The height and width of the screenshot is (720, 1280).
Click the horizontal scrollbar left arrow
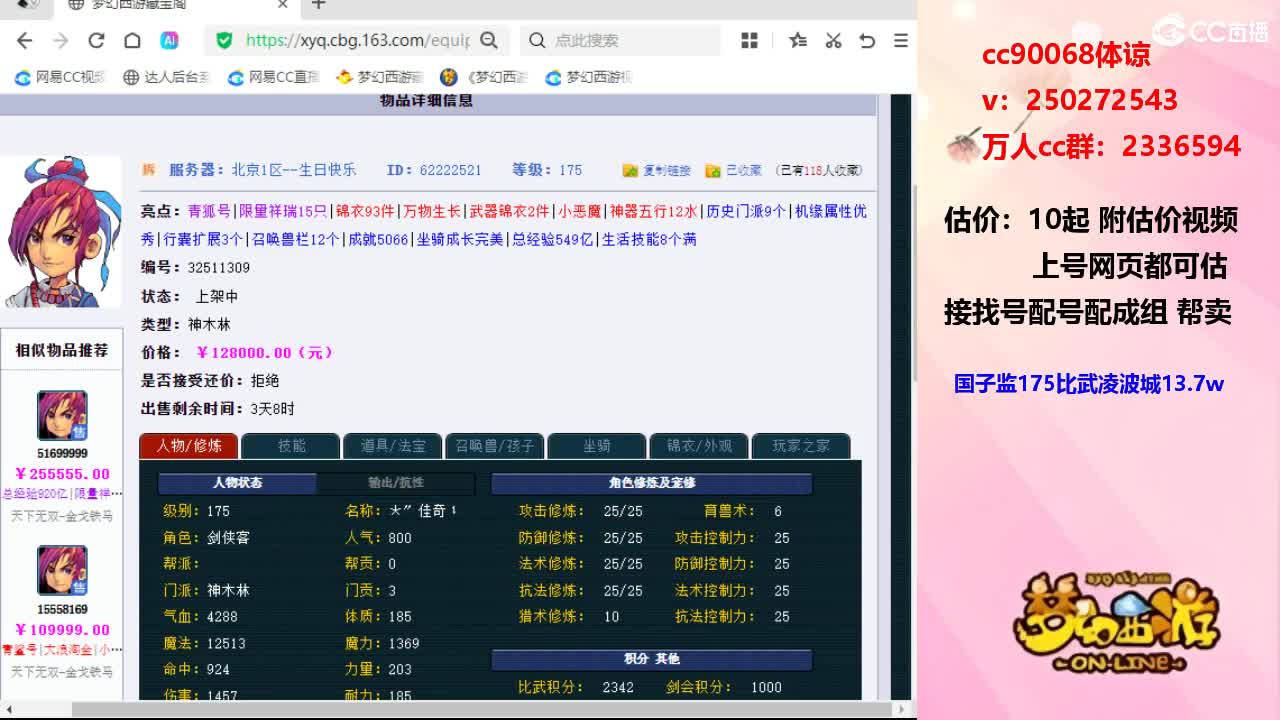8,710
